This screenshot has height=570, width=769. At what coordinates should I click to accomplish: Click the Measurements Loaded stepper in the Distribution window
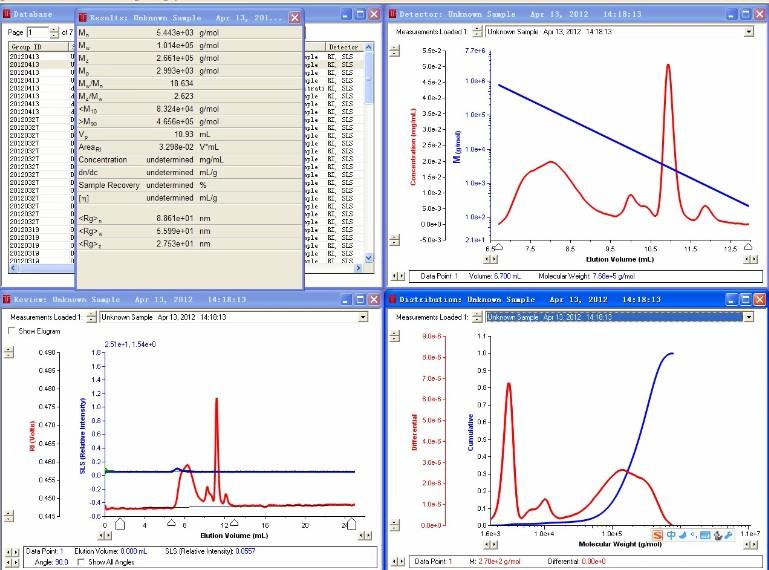[477, 317]
